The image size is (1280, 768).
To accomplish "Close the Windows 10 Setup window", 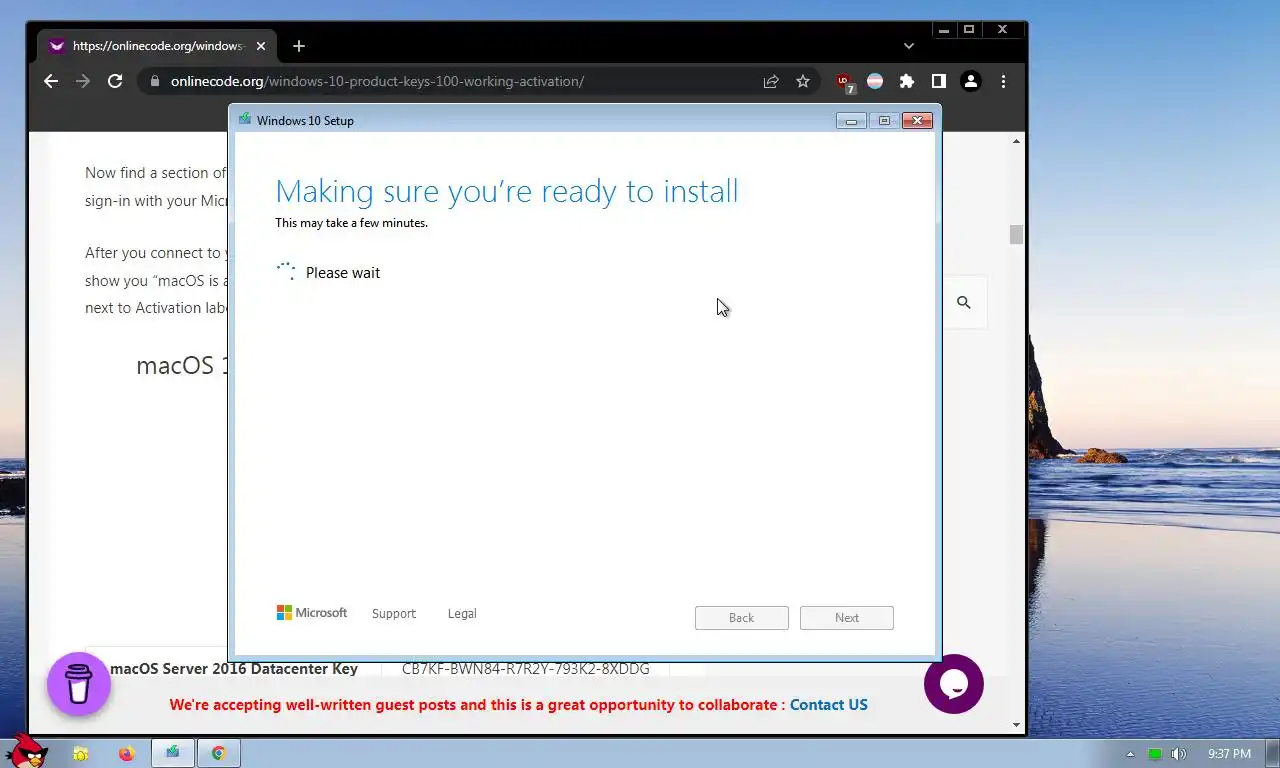I will (x=917, y=121).
